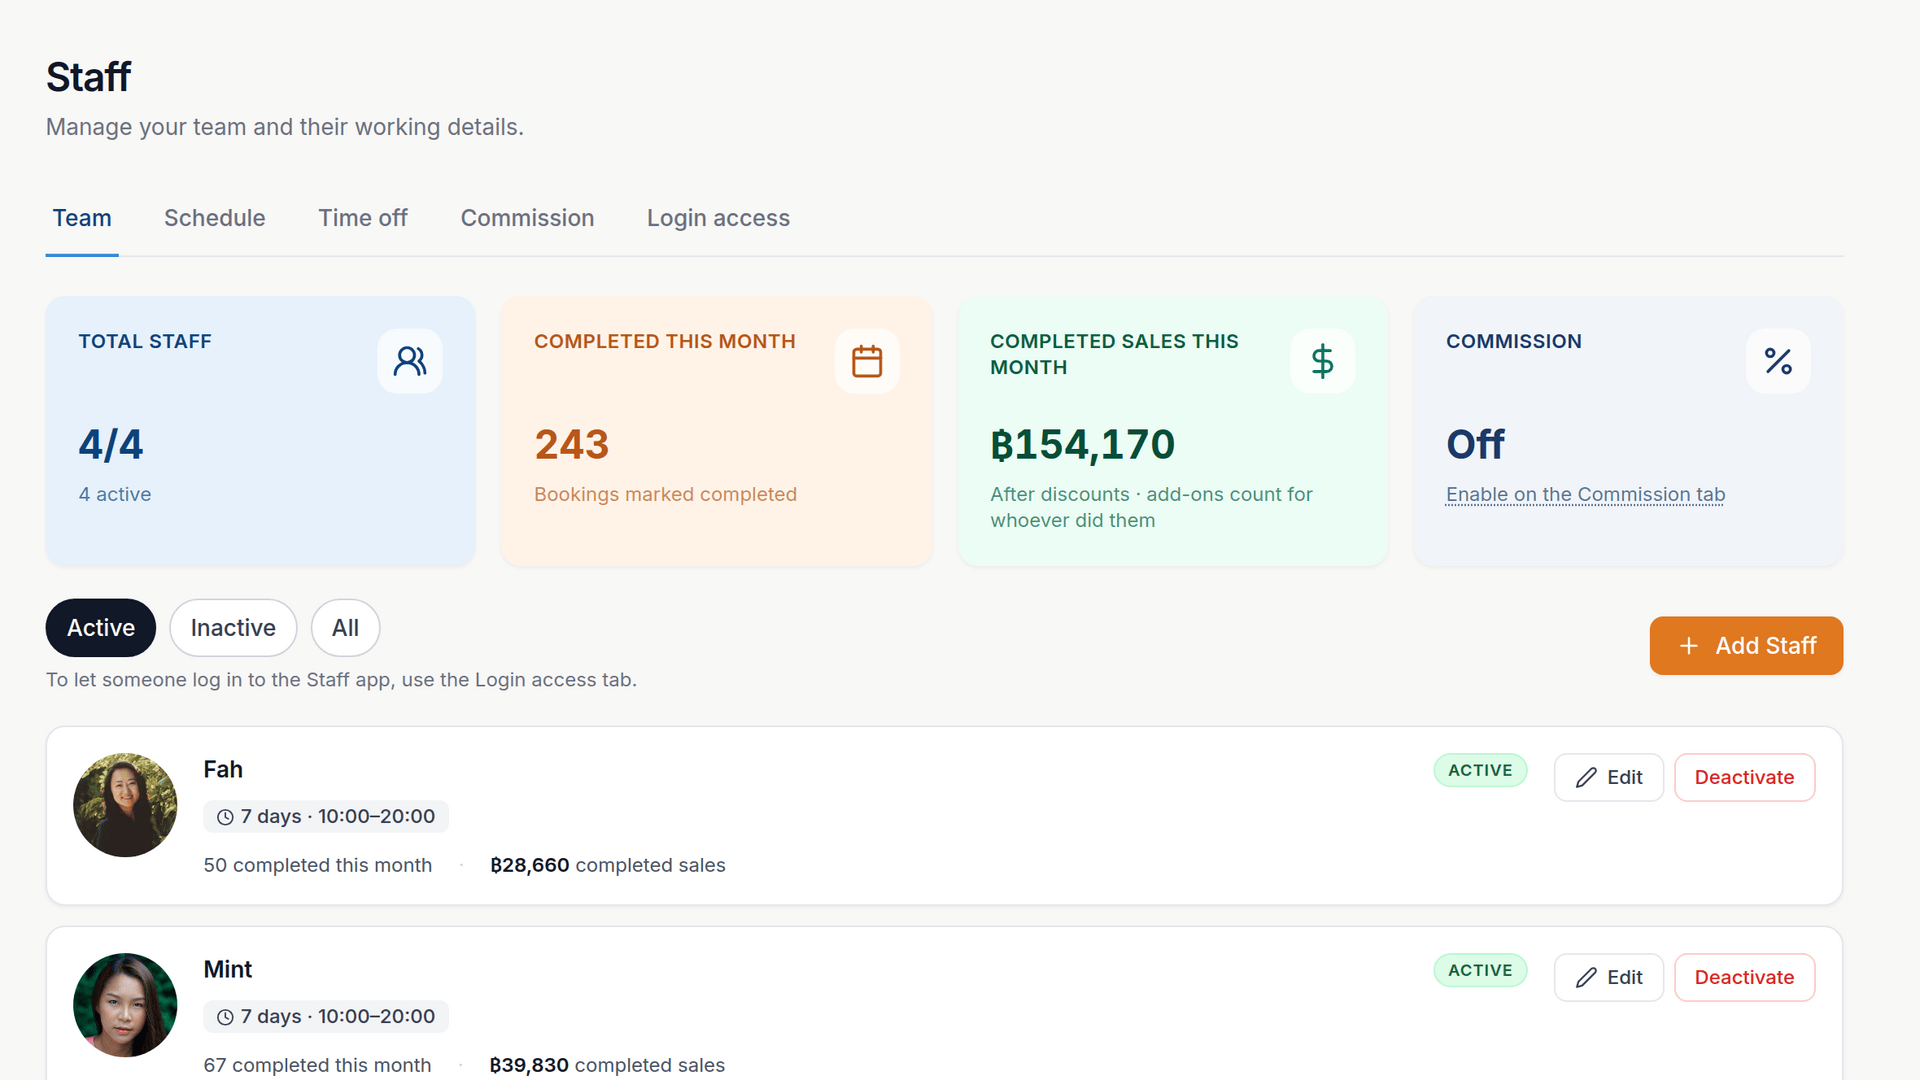Click the 50 completed this month text
This screenshot has height=1080, width=1920.
[x=318, y=865]
